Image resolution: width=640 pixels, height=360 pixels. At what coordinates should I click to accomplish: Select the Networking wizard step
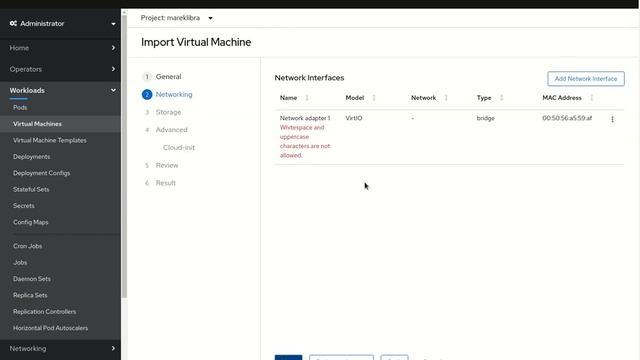tap(173, 94)
